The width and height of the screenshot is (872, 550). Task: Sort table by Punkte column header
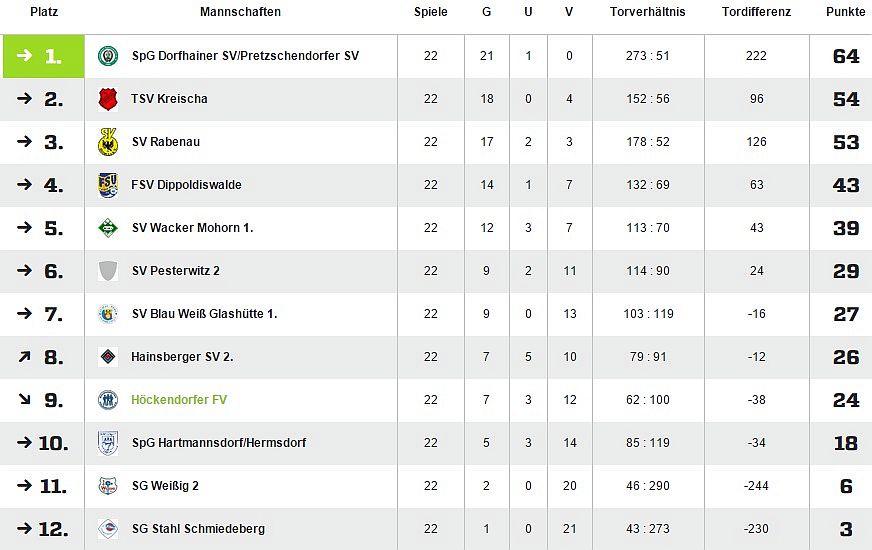click(x=845, y=12)
